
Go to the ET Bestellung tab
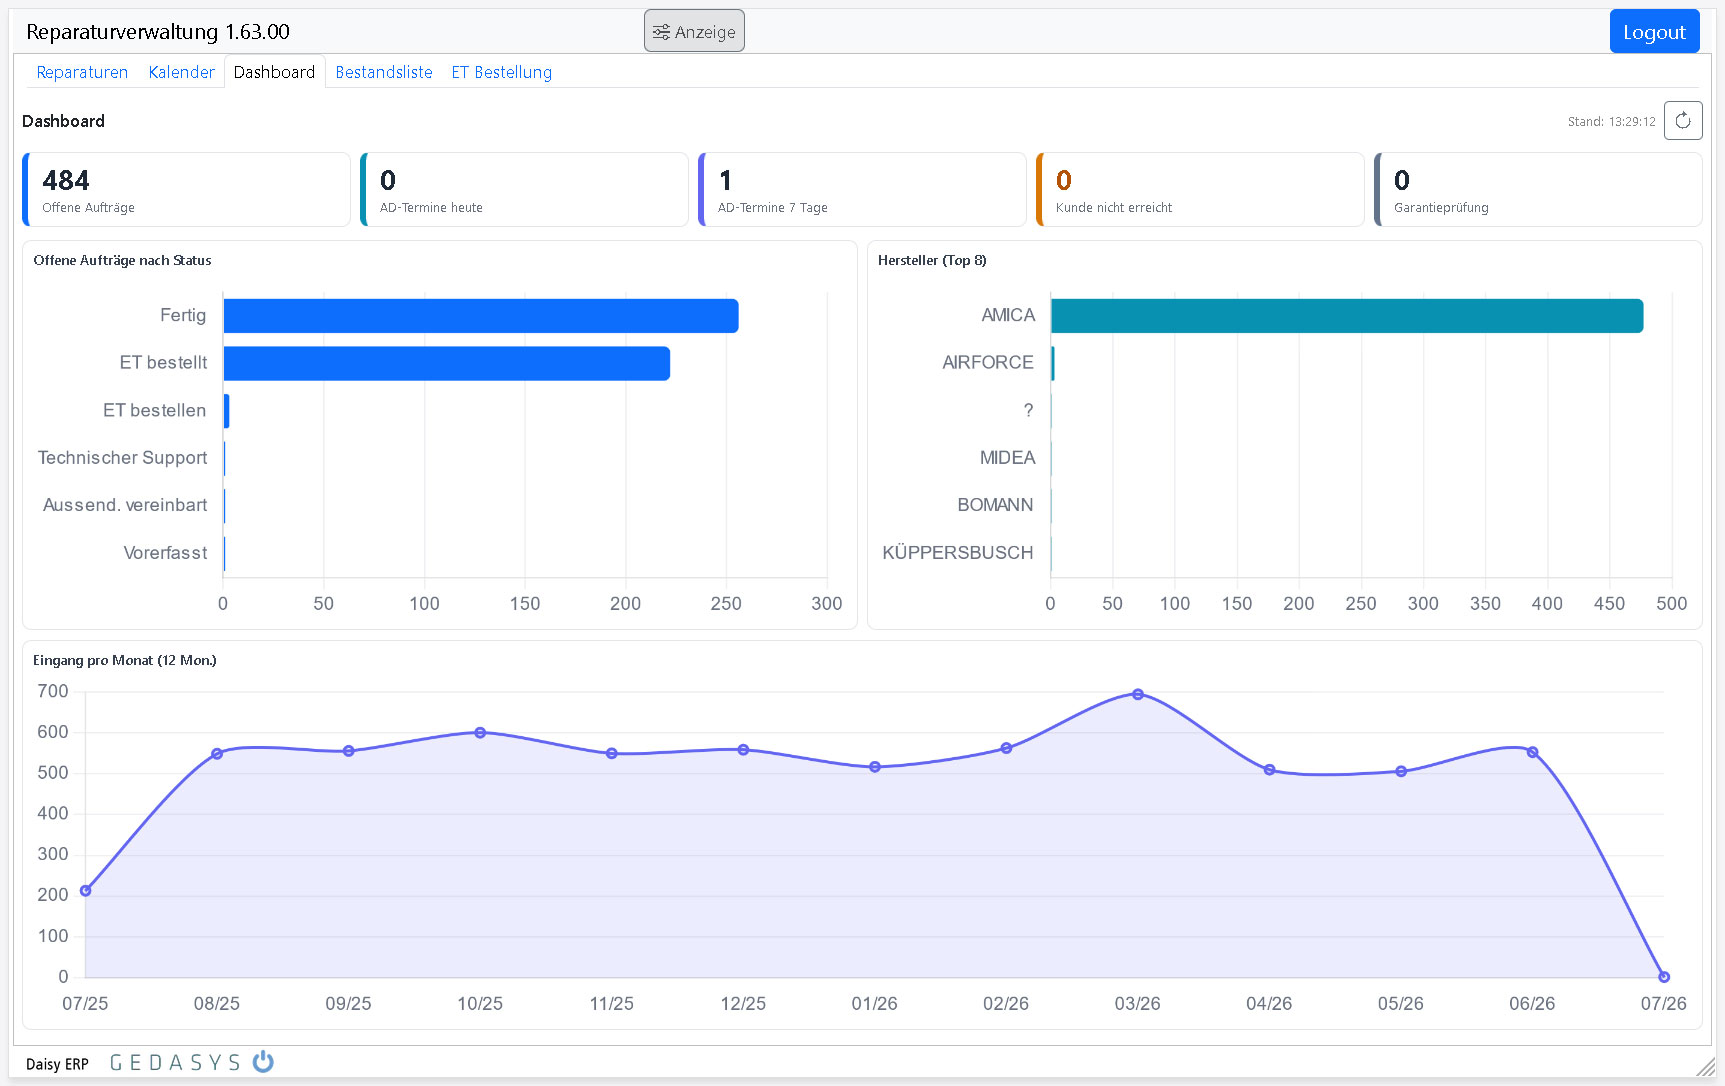(x=501, y=72)
